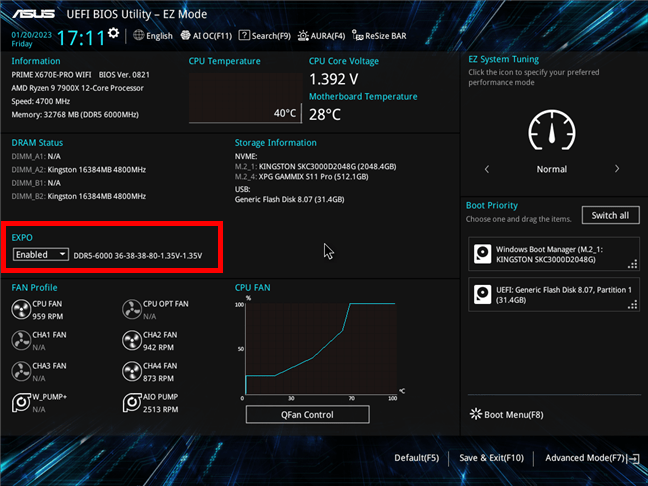Select the CHA3 FAN icon
The width and height of the screenshot is (648, 486).
[x=21, y=372]
